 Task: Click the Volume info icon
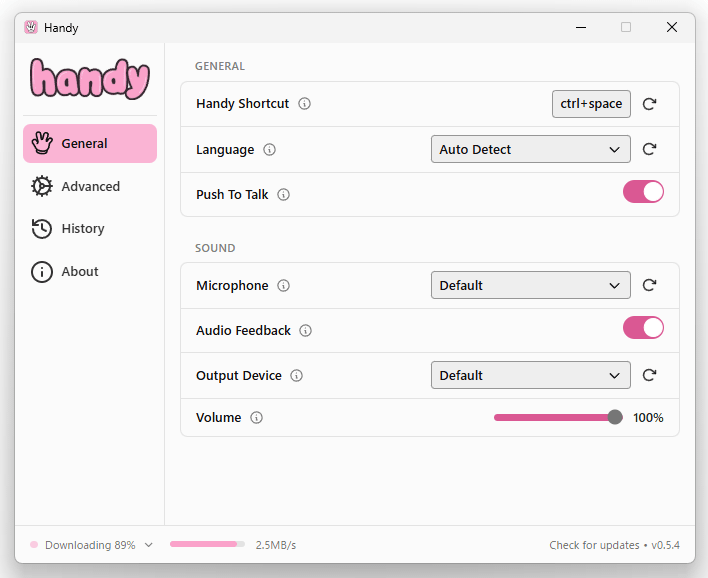tap(257, 418)
